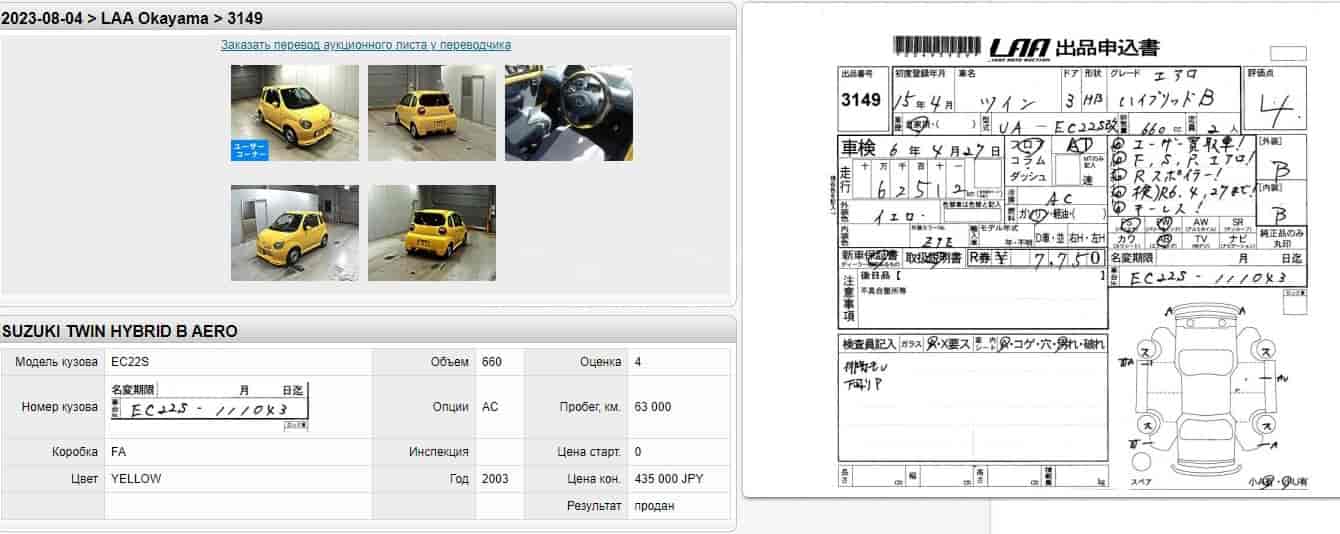Select the label 'Цена старт.'
The height and width of the screenshot is (534, 1340).
589,452
